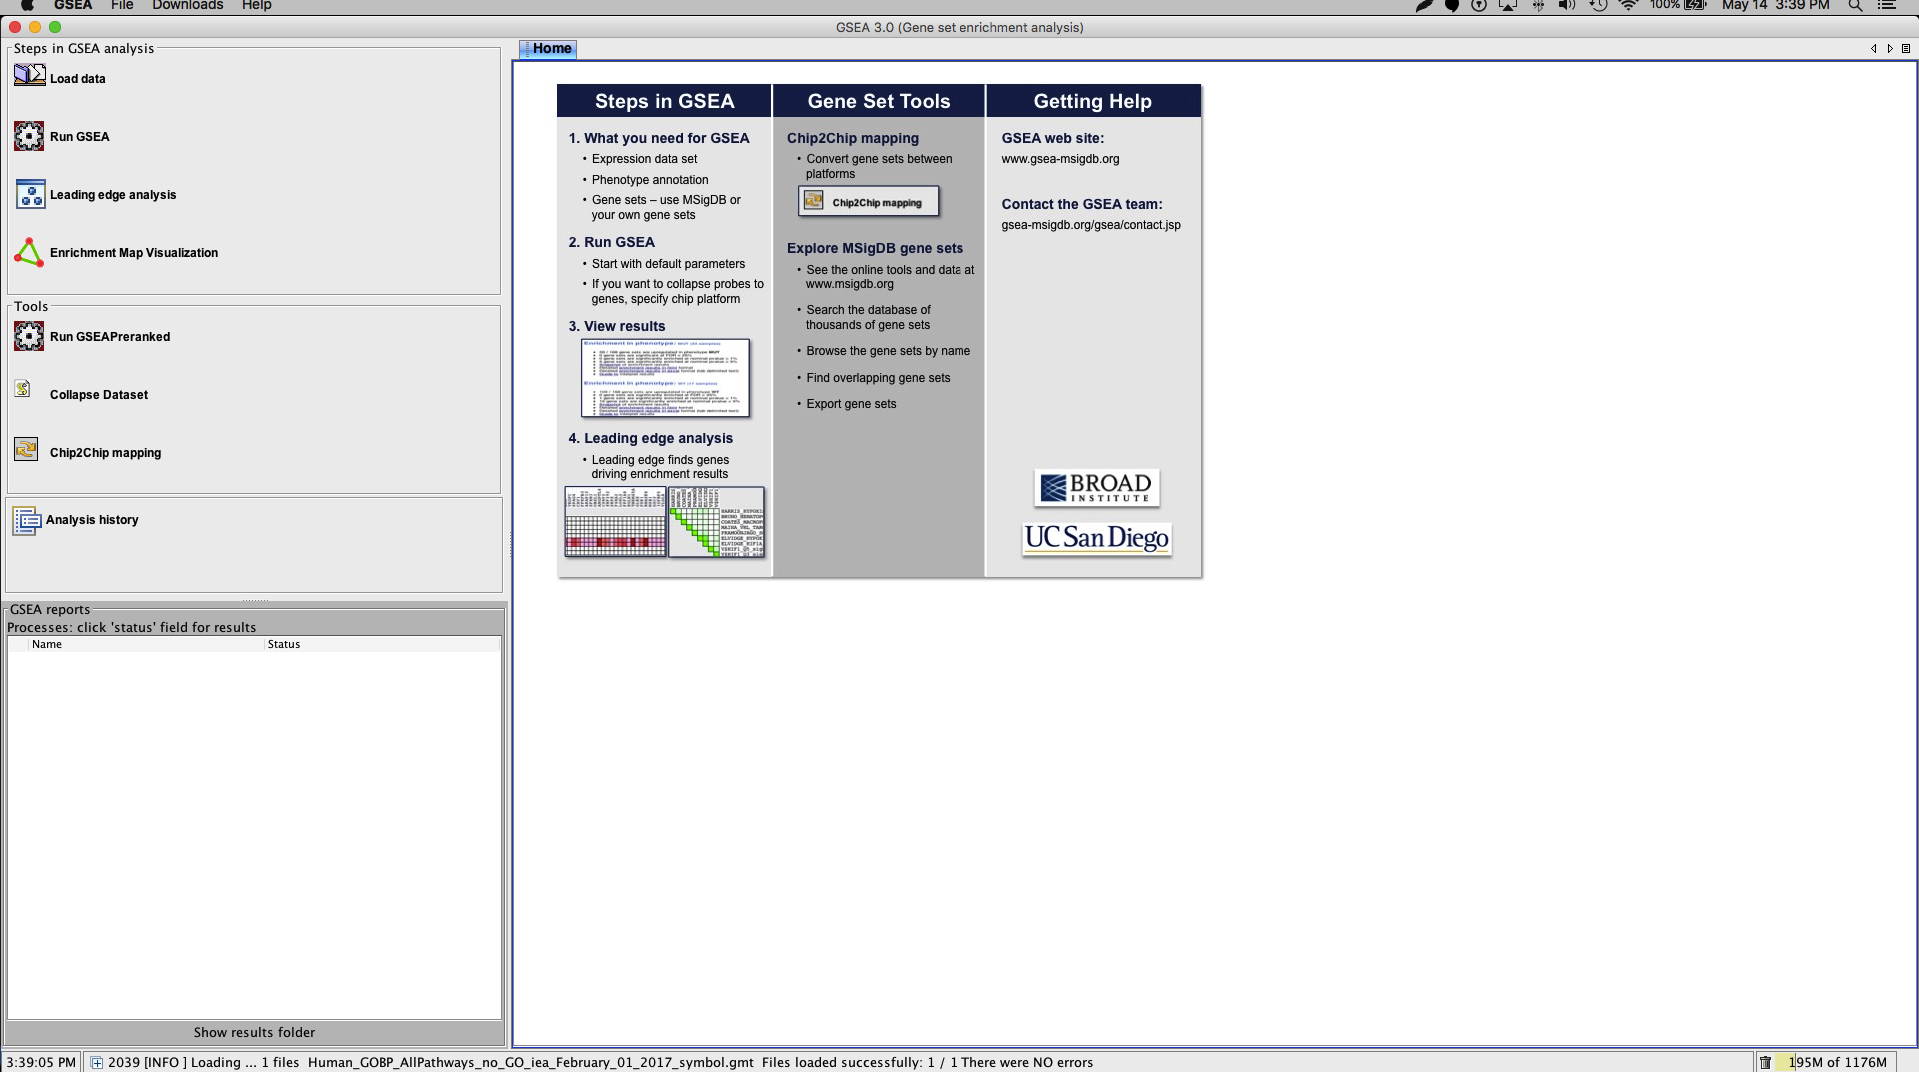The height and width of the screenshot is (1072, 1919).
Task: Open the Apple menu
Action: pyautogui.click(x=27, y=5)
